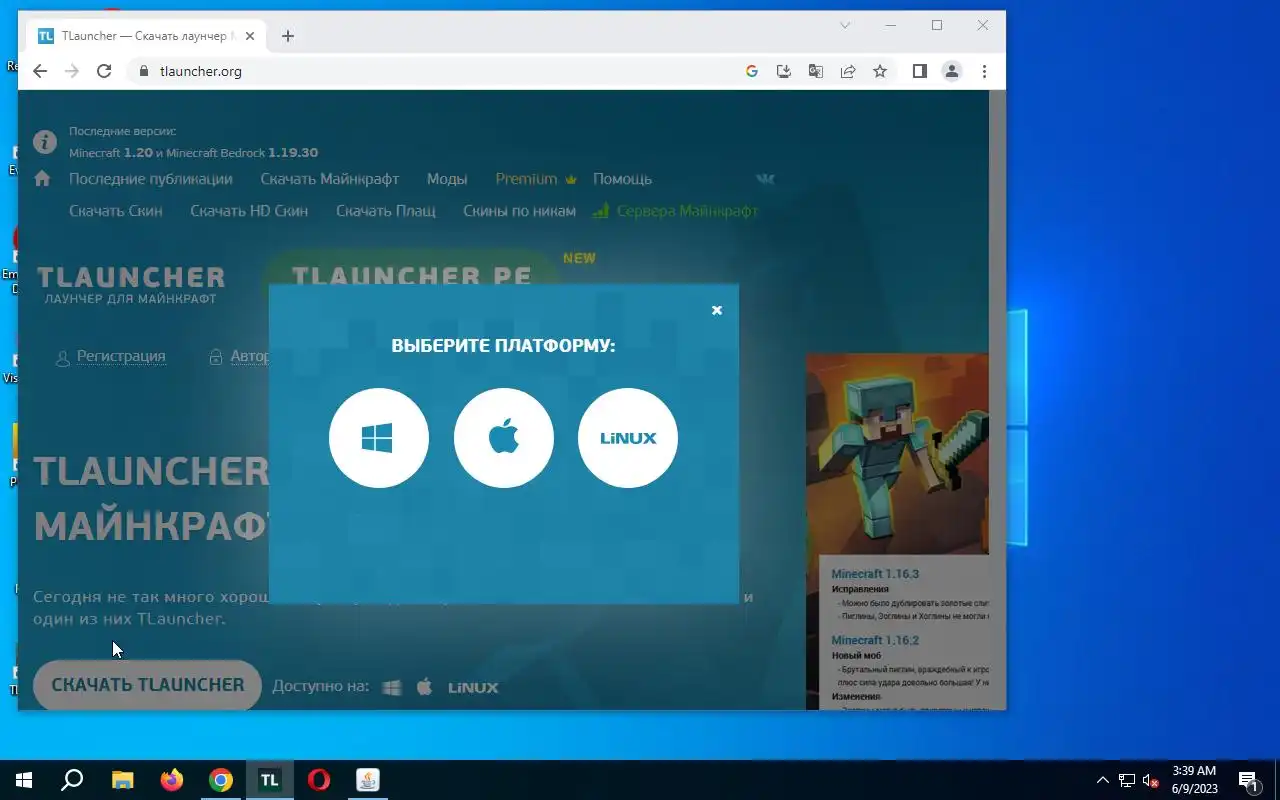This screenshot has height=800, width=1280.
Task: Open Premium menu item
Action: click(x=536, y=179)
